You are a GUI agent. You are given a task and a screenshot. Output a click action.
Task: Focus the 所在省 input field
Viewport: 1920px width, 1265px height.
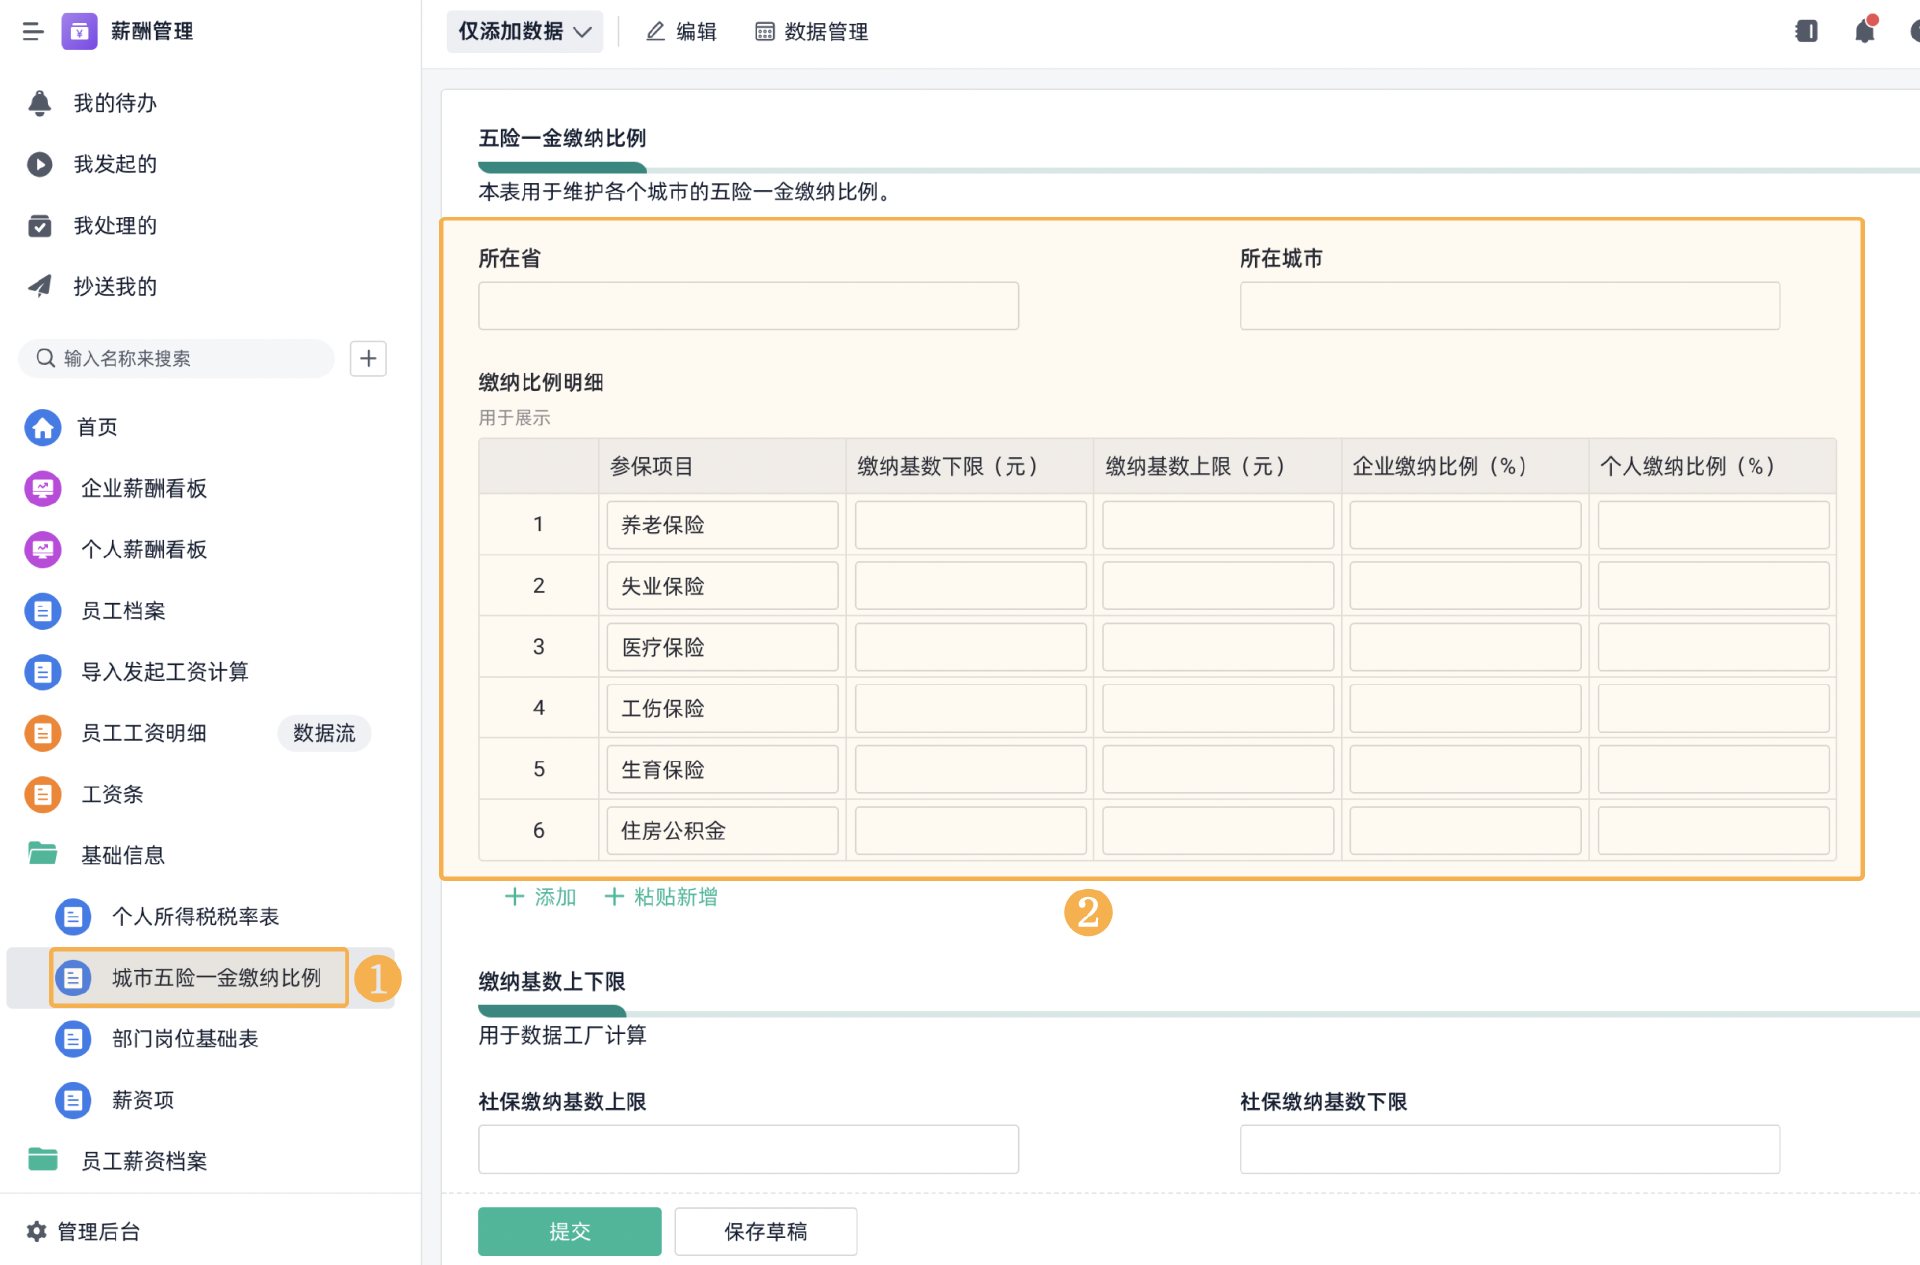coord(748,306)
